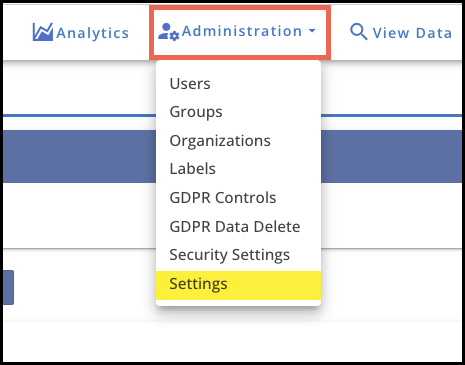Click the View Data magnifier icon
The width and height of the screenshot is (465, 365).
[359, 32]
